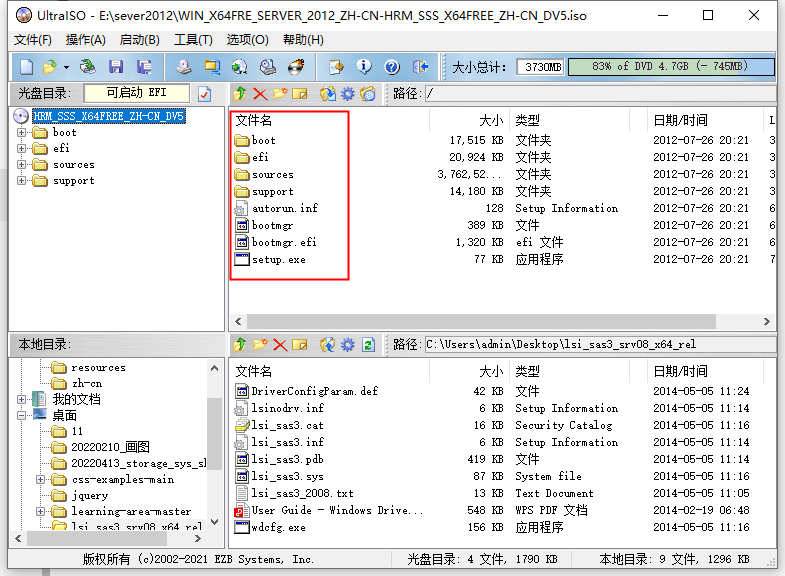Delete selected item in disc pane
Viewport: 785px width, 576px height.
point(260,94)
